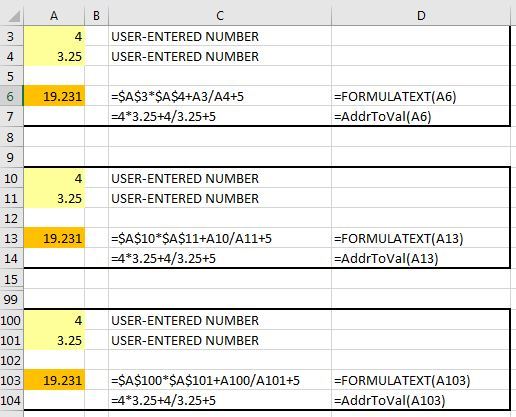Select column A header

54,16
